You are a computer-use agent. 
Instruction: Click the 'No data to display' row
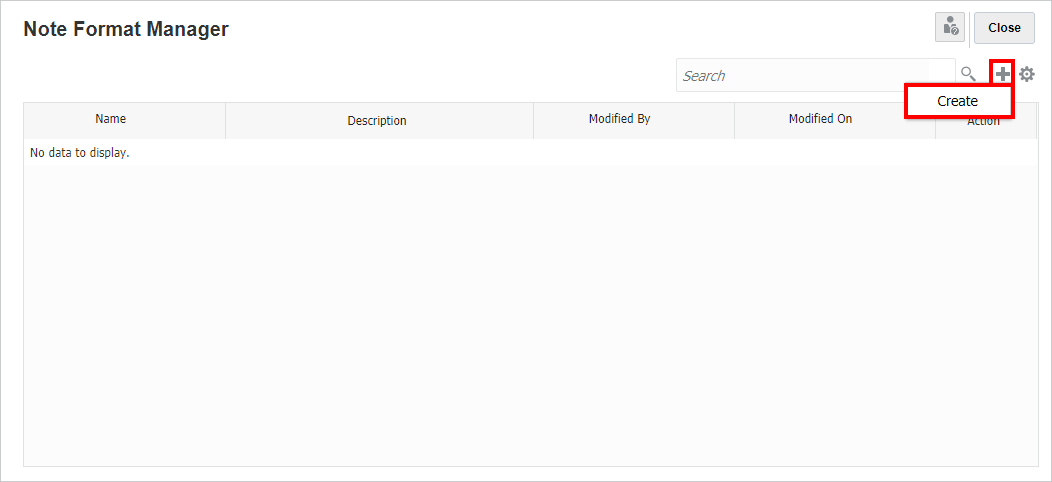coord(81,153)
